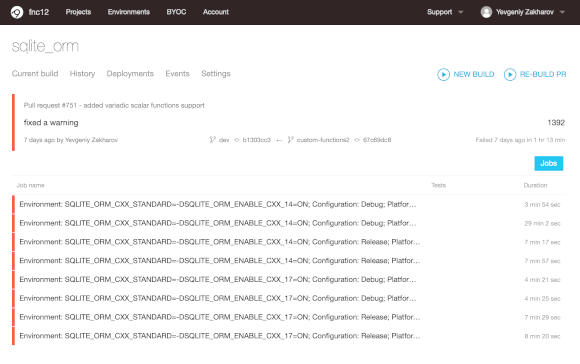Expand the Support menu arrow
580x364 pixels.
click(x=461, y=12)
